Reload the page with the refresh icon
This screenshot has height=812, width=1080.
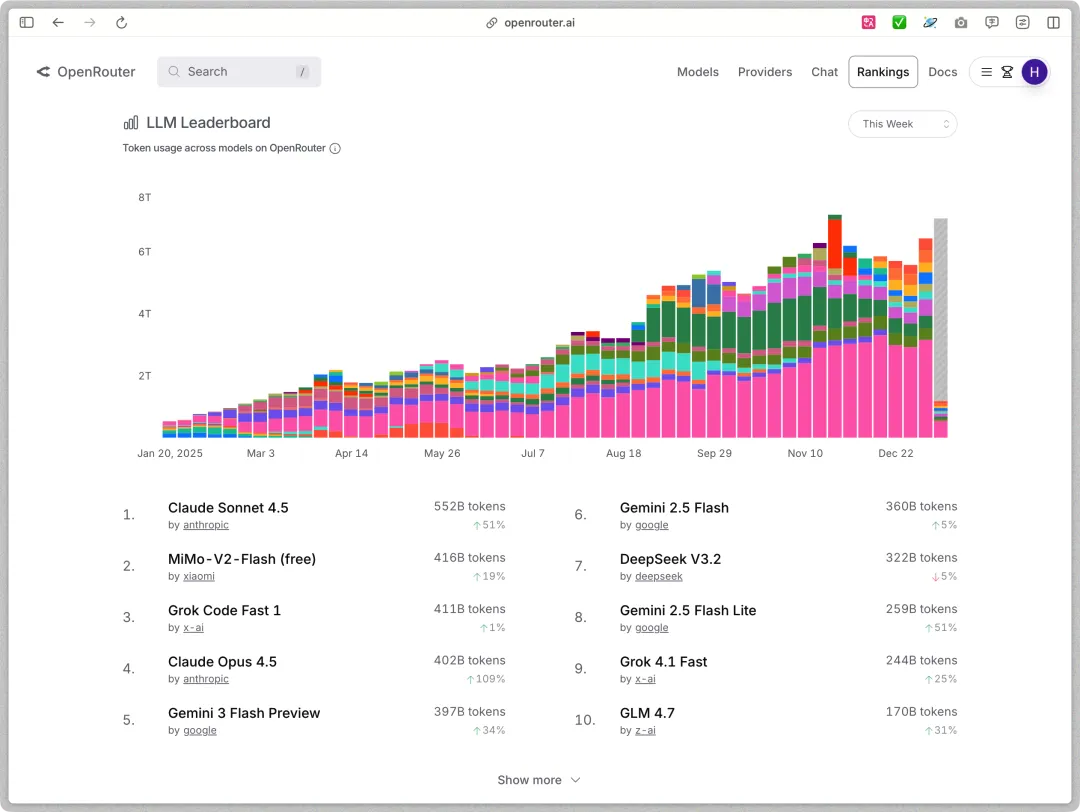point(121,22)
